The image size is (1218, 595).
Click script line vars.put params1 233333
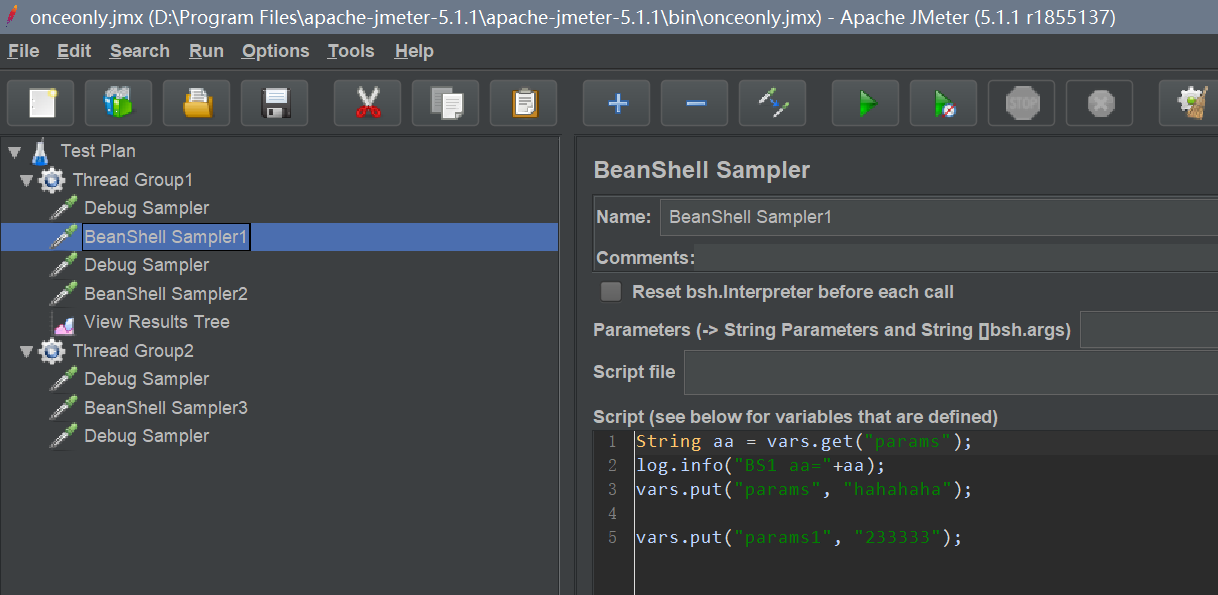(798, 538)
